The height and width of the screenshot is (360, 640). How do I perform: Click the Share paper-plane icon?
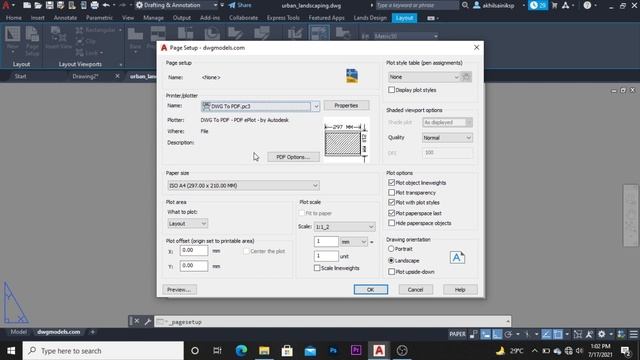232,5
